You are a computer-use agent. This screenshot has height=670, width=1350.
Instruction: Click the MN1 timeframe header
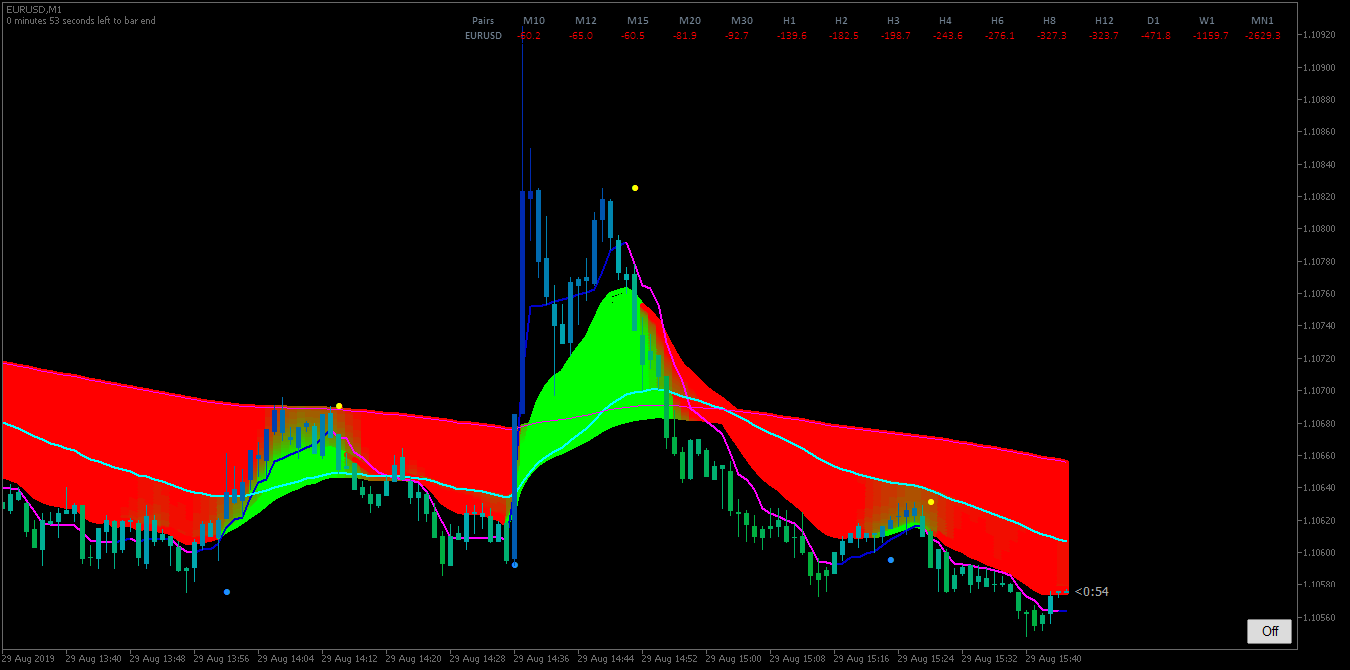coord(1262,20)
